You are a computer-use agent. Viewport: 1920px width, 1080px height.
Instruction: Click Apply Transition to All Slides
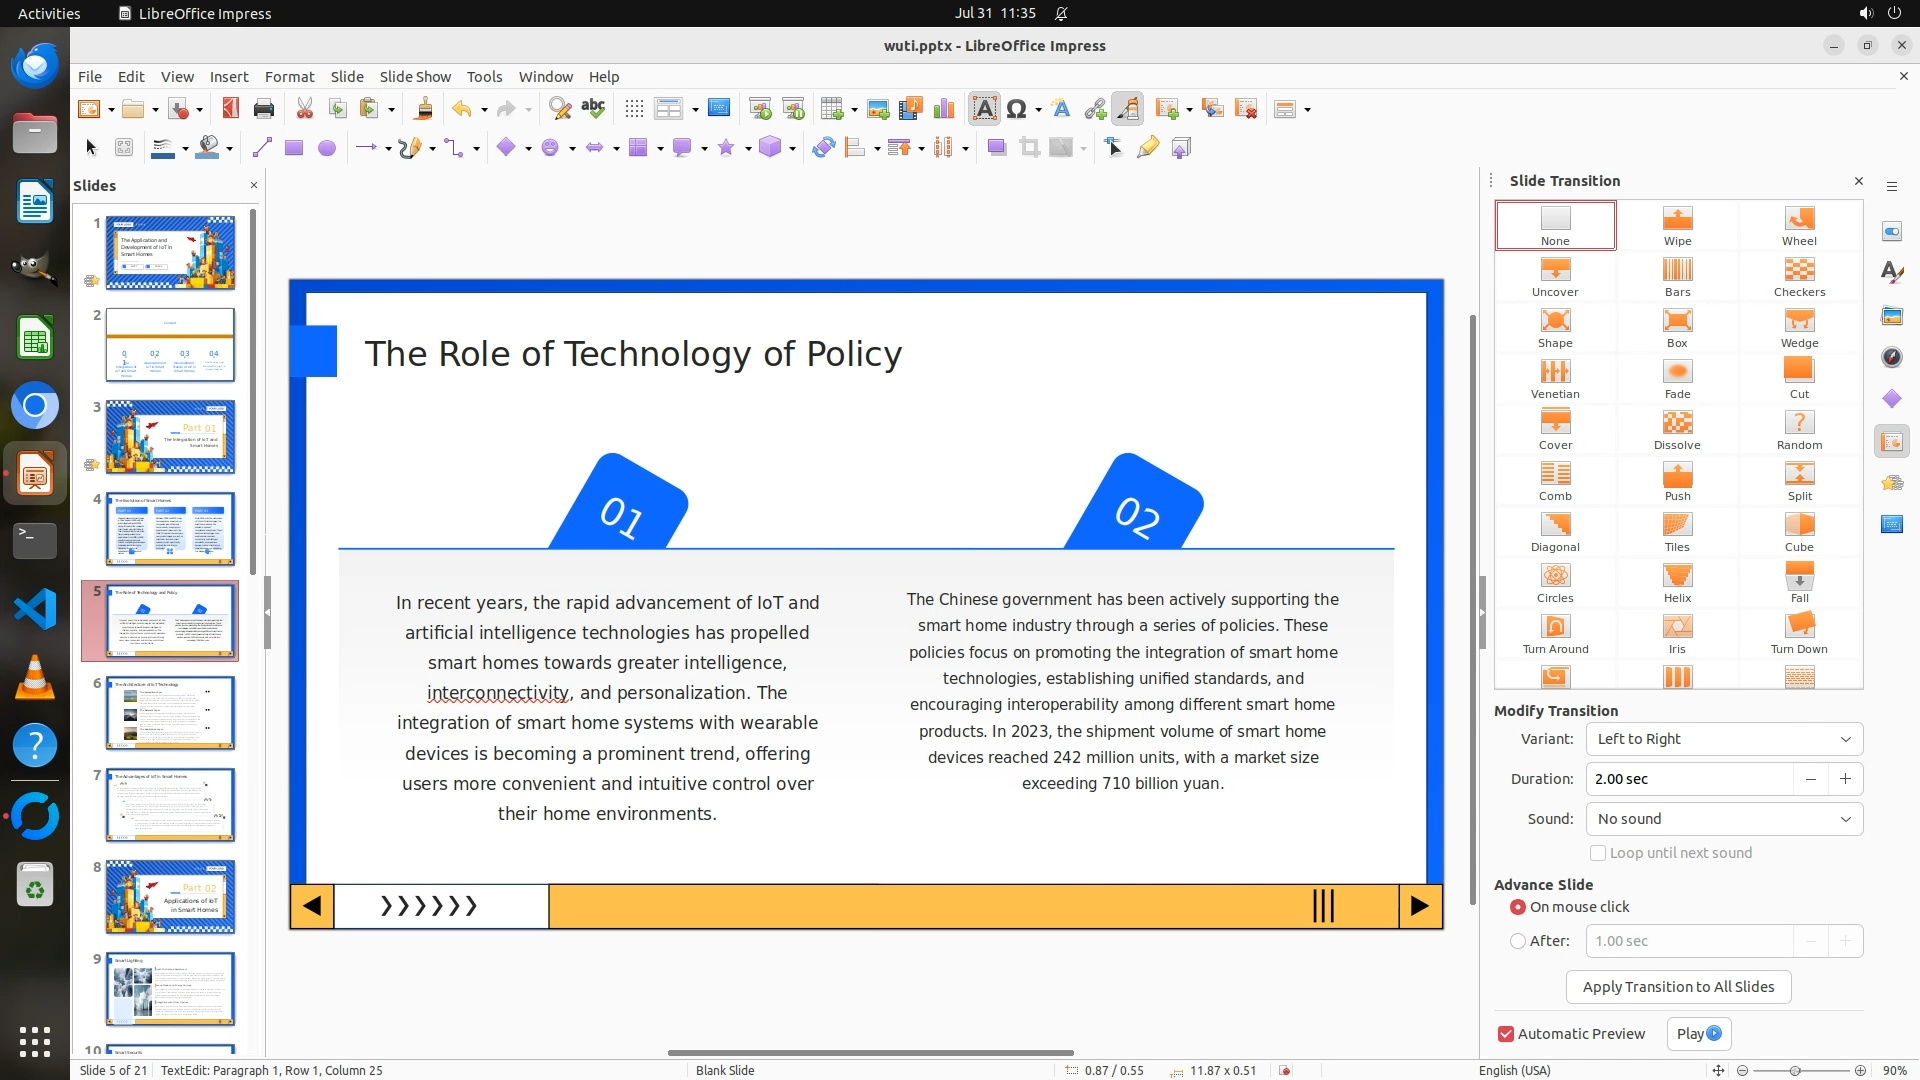1678,987
